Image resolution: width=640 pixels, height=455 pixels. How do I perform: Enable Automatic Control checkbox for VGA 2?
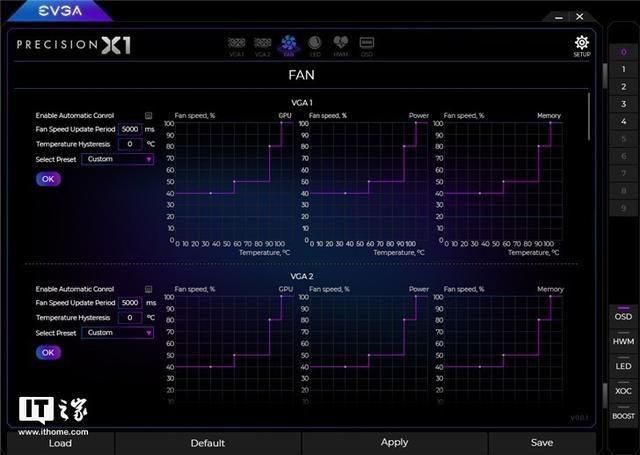(148, 288)
